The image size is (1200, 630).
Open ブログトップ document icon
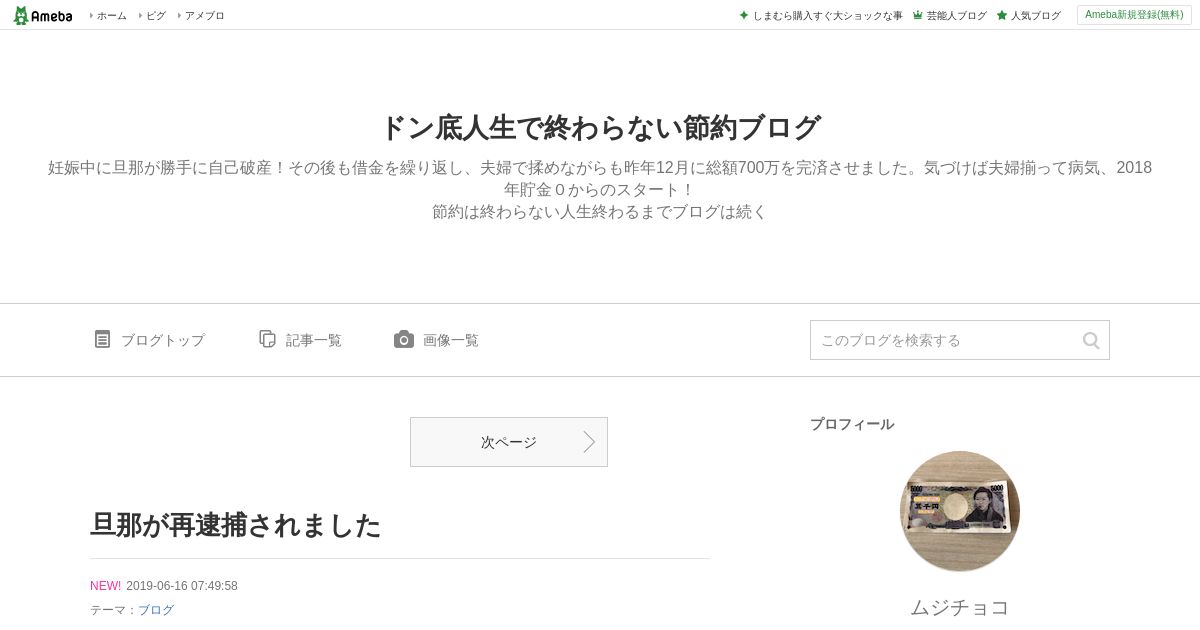(x=102, y=339)
